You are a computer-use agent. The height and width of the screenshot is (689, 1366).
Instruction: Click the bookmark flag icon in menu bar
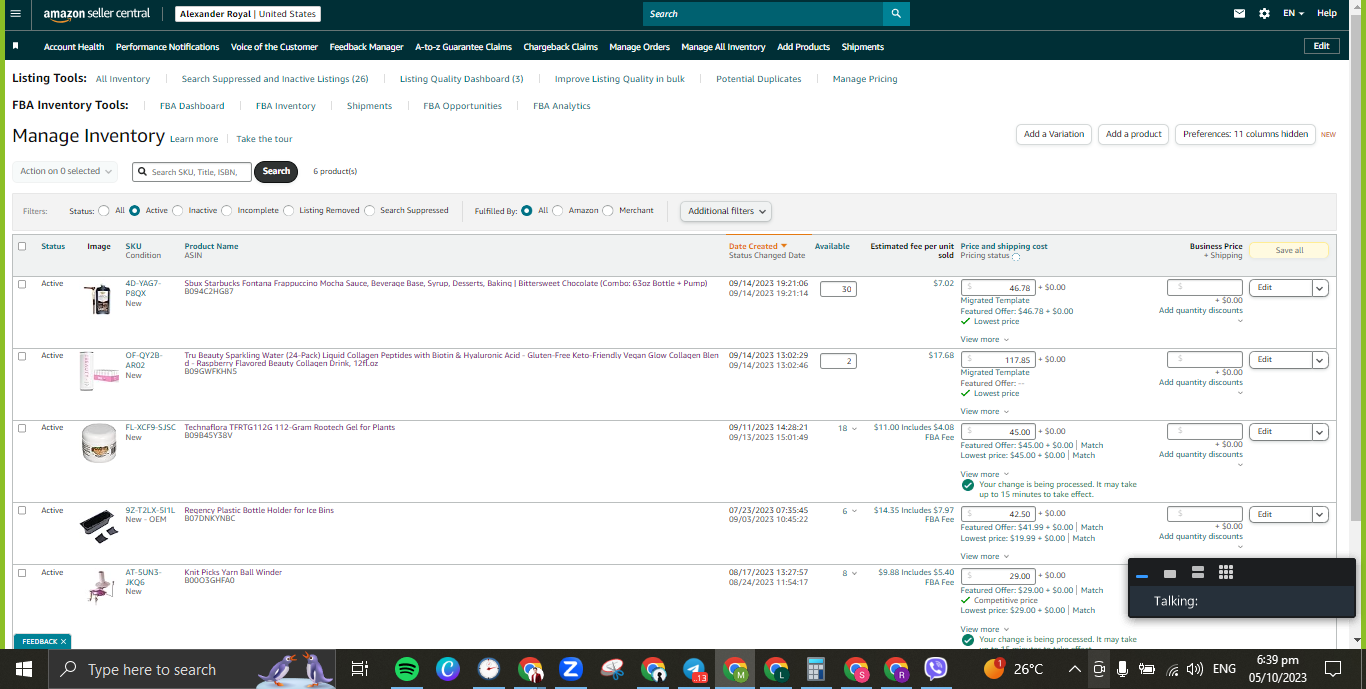pyautogui.click(x=16, y=46)
